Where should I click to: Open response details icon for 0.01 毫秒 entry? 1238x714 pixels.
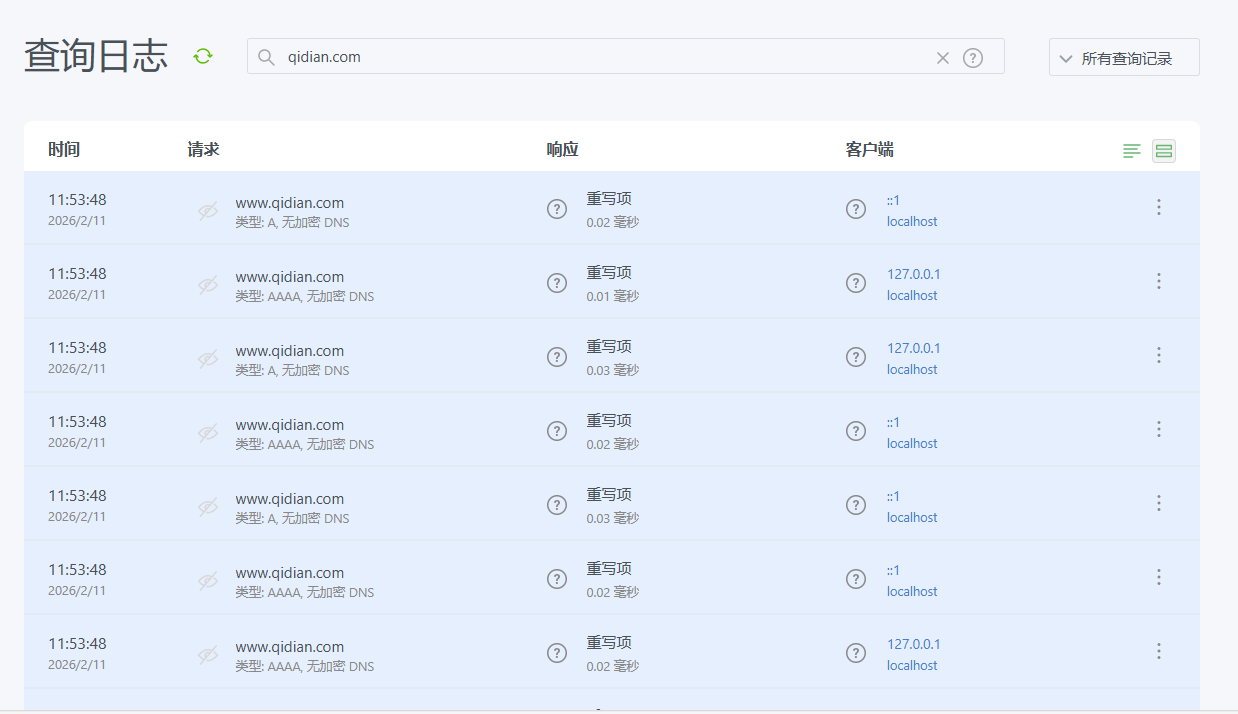tap(557, 283)
